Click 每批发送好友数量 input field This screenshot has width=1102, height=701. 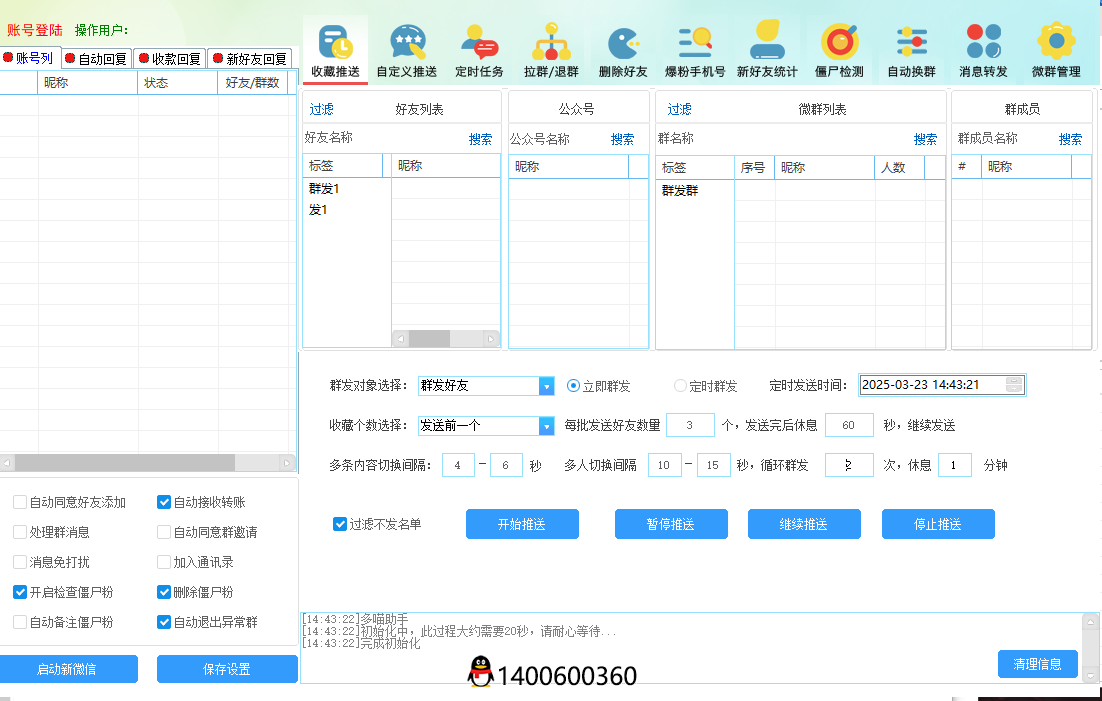(690, 425)
